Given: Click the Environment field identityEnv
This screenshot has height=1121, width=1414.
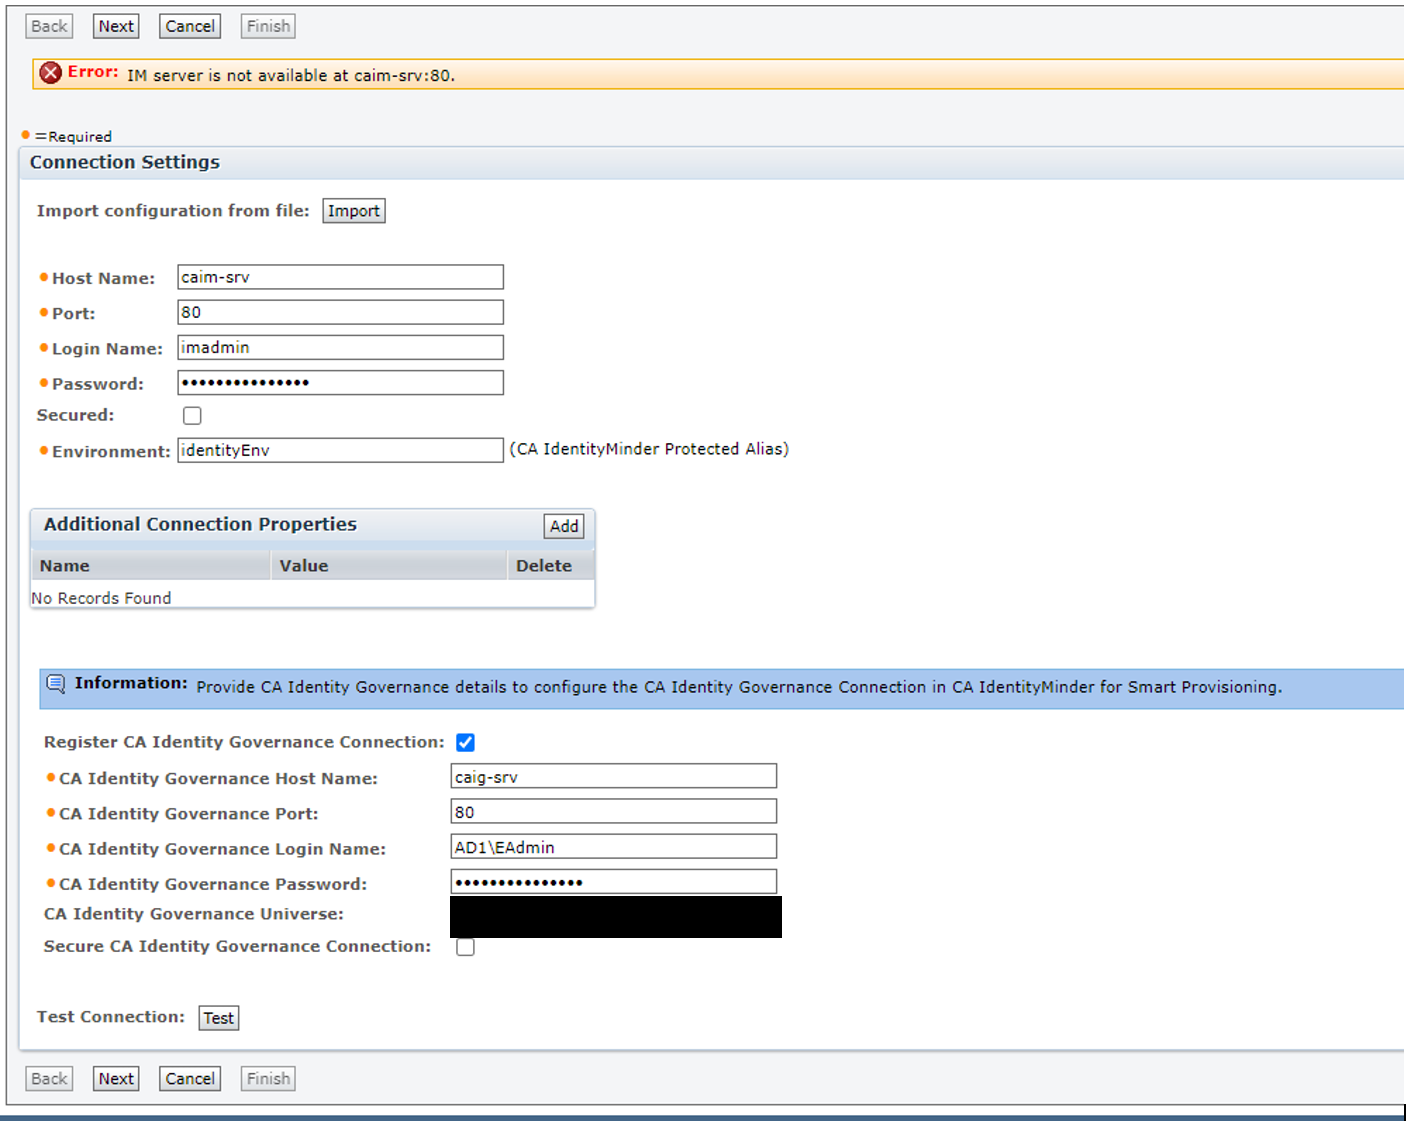Looking at the screenshot, I should [x=340, y=450].
